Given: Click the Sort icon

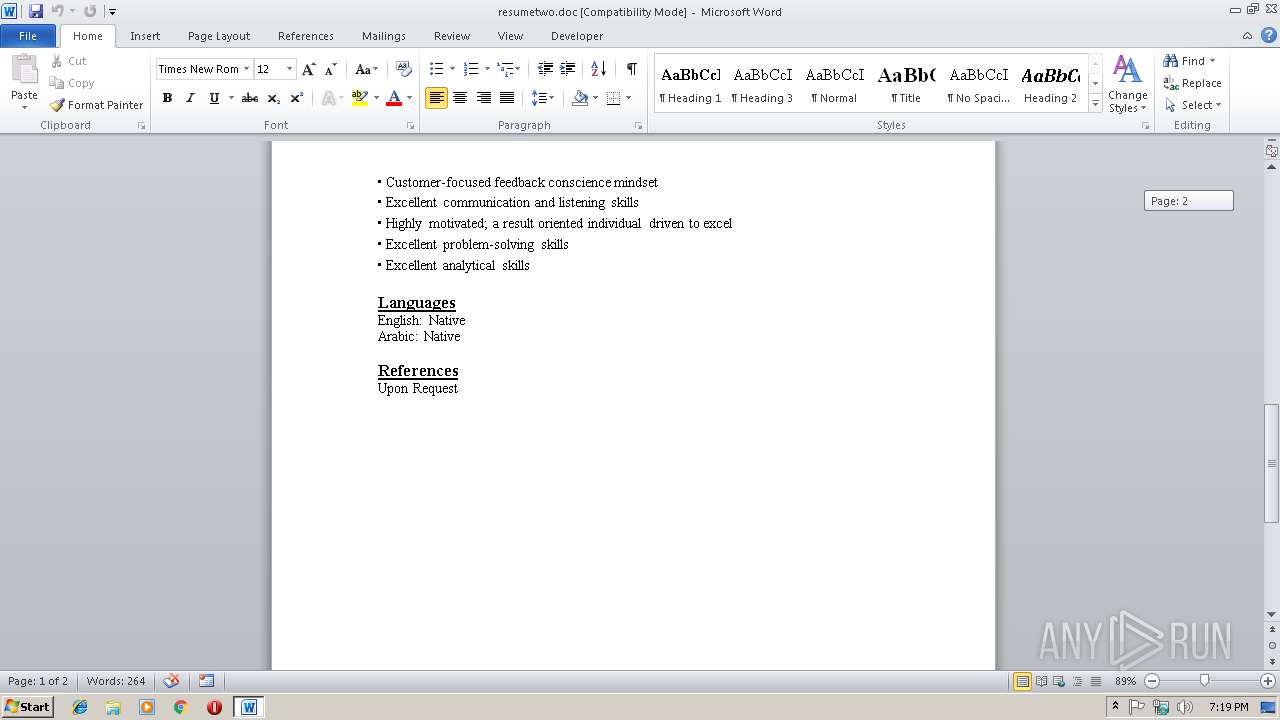Looking at the screenshot, I should tap(598, 69).
